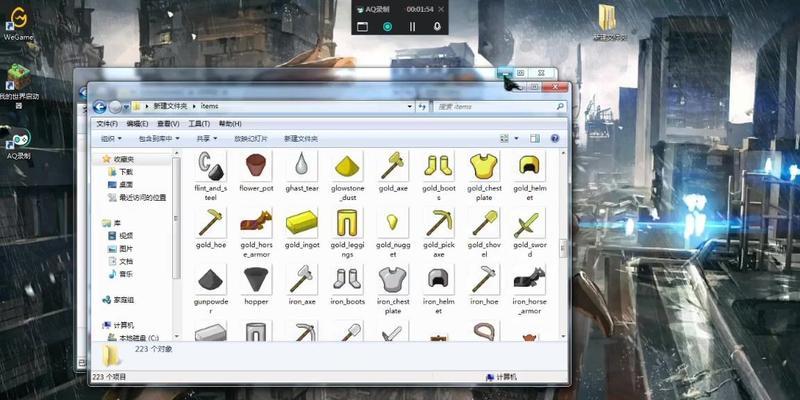Open the 帮助(H) menu

point(230,124)
